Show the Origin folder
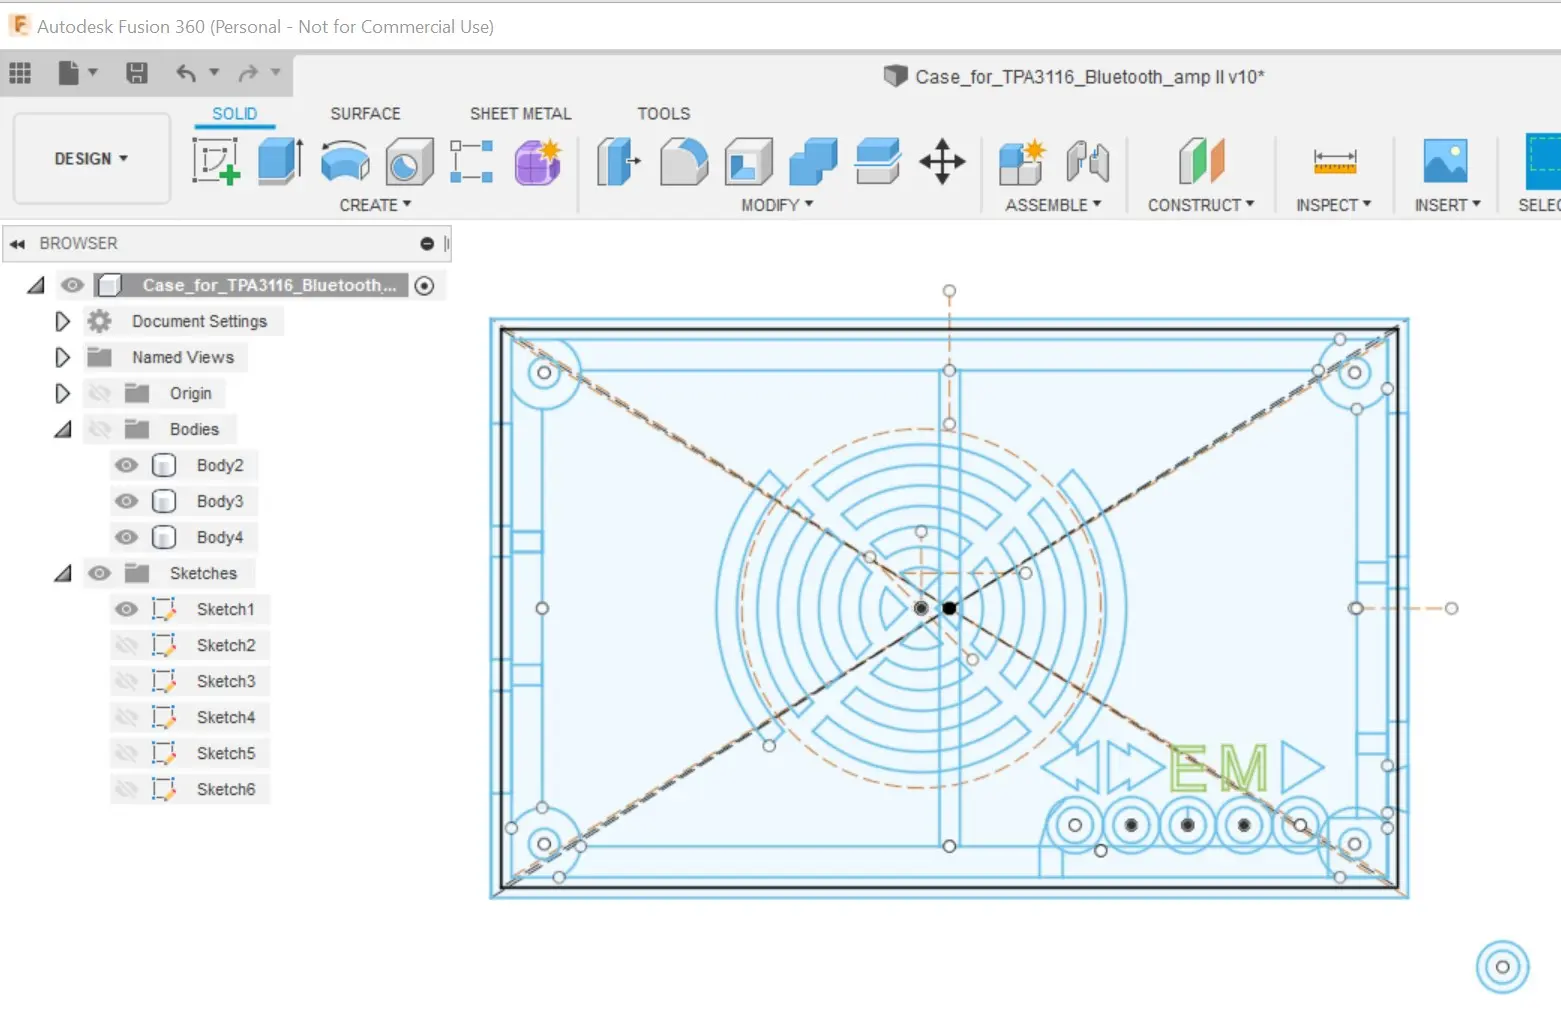Viewport: 1561px width, 1021px height. (99, 393)
